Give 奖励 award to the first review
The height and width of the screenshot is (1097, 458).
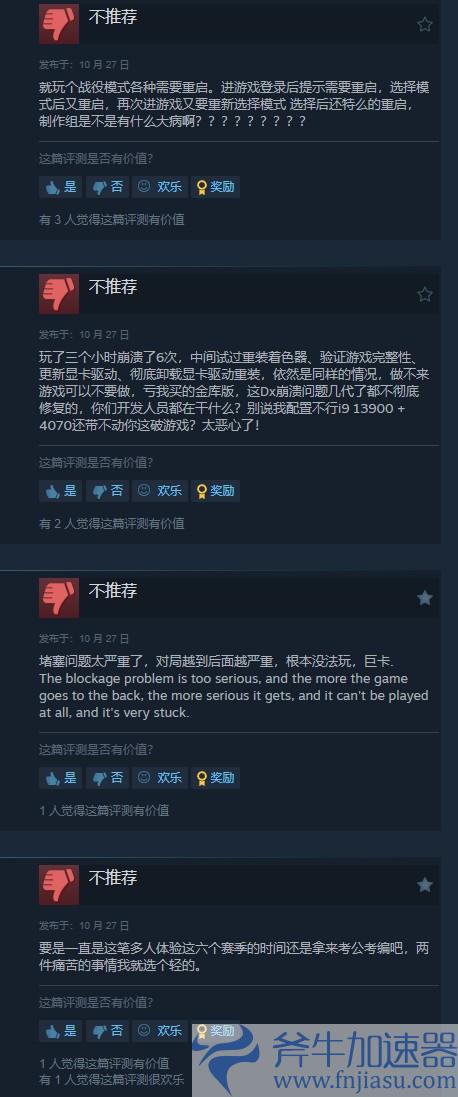click(x=215, y=187)
